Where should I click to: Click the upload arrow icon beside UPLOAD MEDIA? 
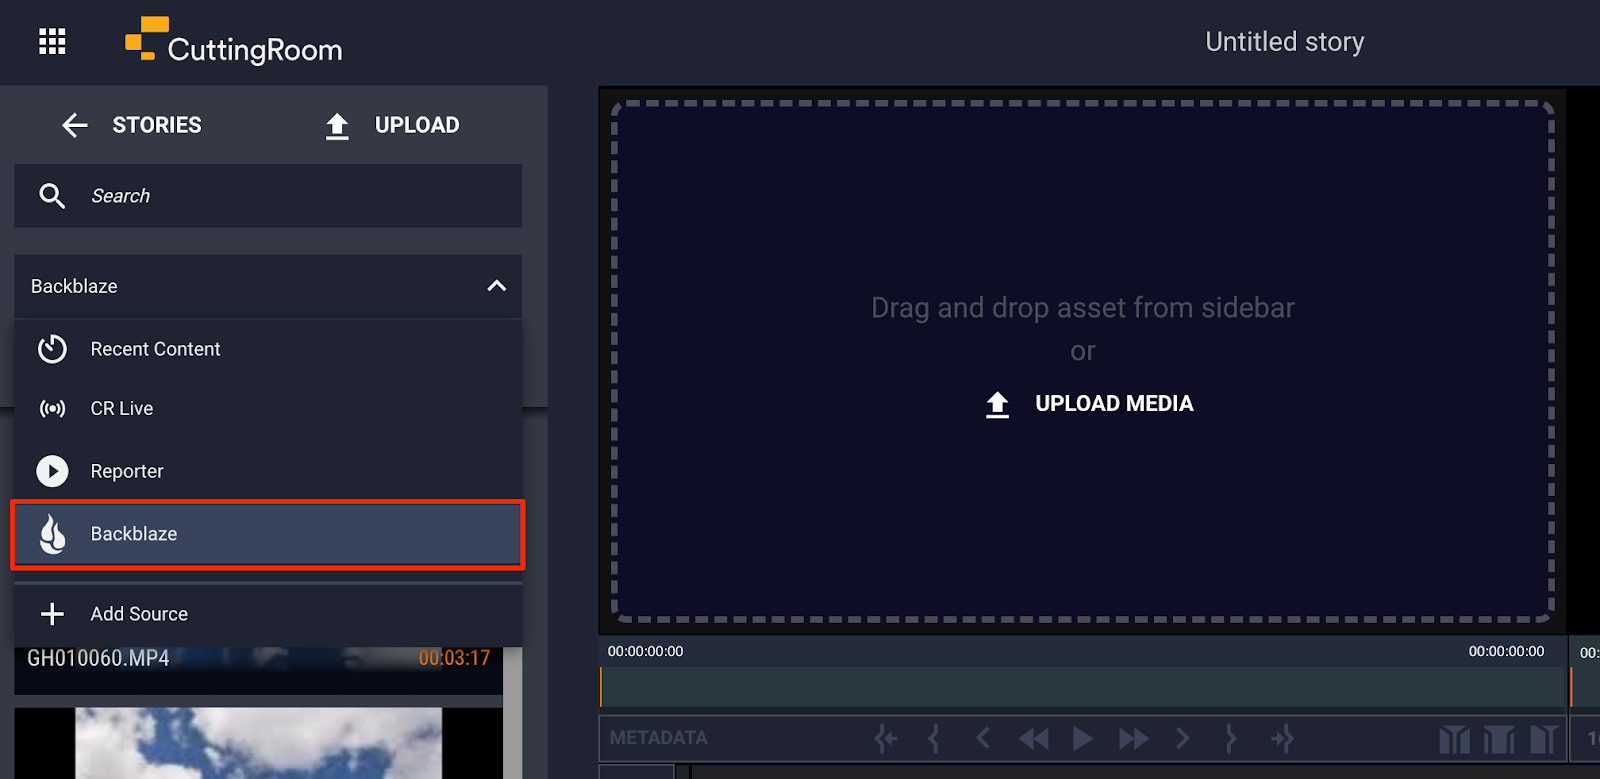click(997, 404)
